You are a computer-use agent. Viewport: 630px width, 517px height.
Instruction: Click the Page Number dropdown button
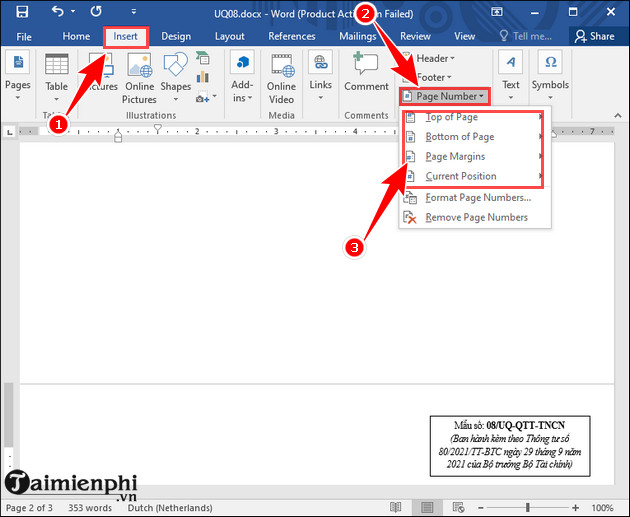coord(445,96)
